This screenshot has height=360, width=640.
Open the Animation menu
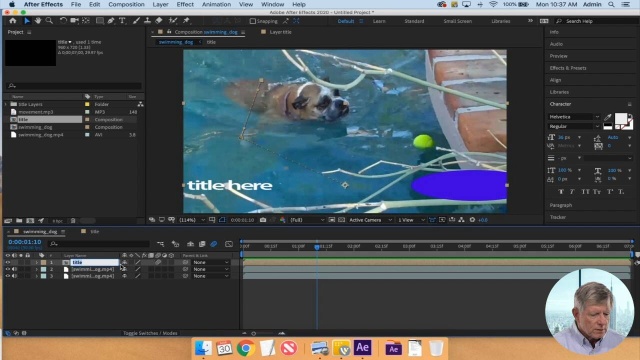(x=216, y=4)
